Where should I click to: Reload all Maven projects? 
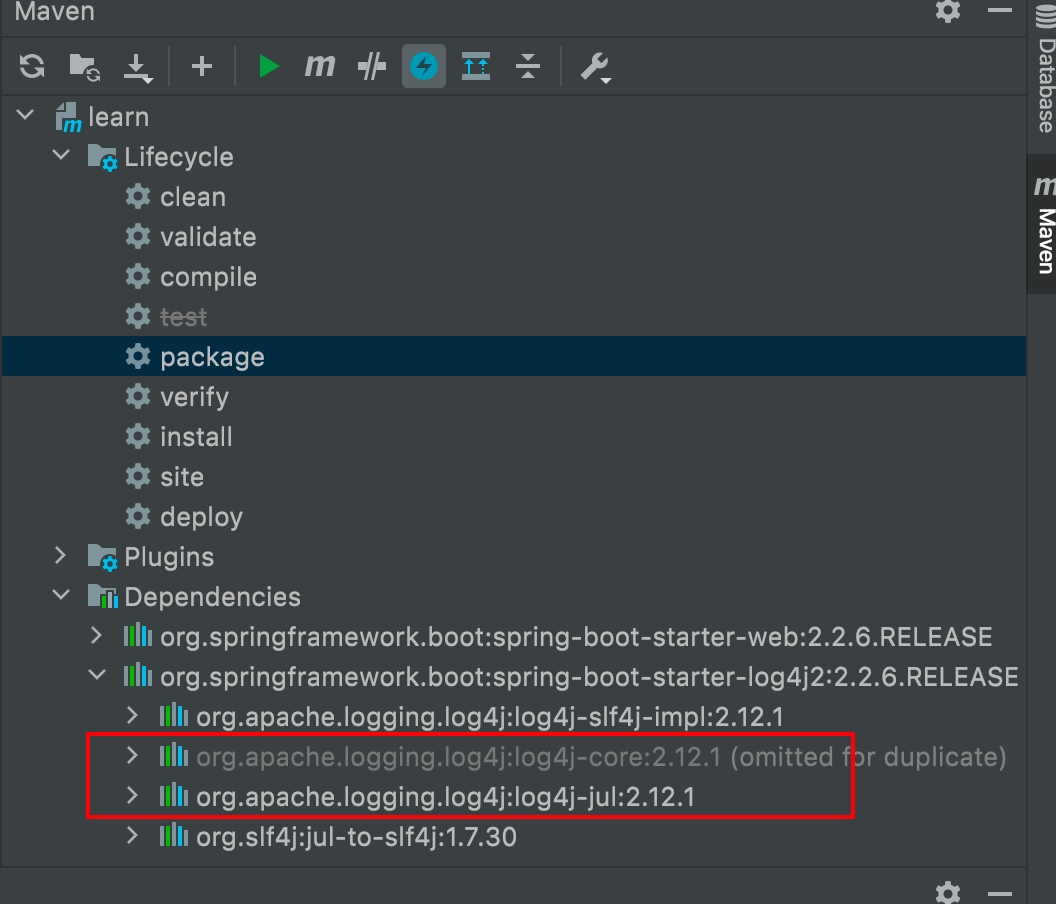[31, 66]
